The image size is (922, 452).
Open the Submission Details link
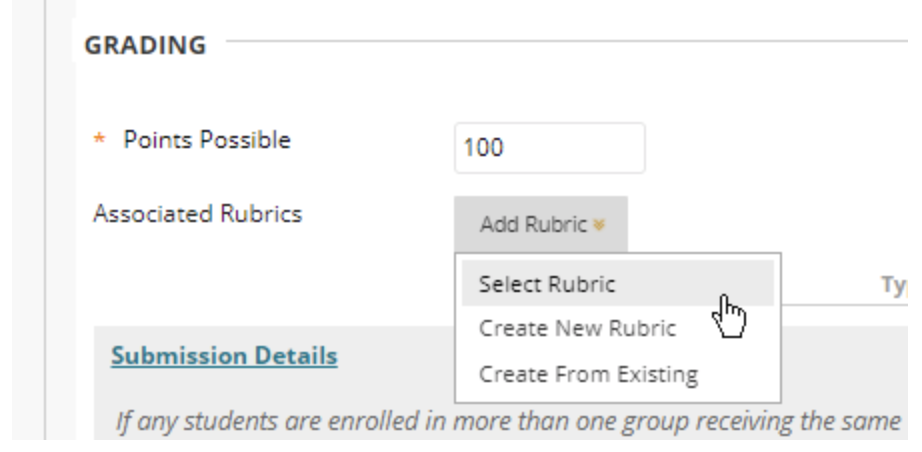pyautogui.click(x=224, y=356)
